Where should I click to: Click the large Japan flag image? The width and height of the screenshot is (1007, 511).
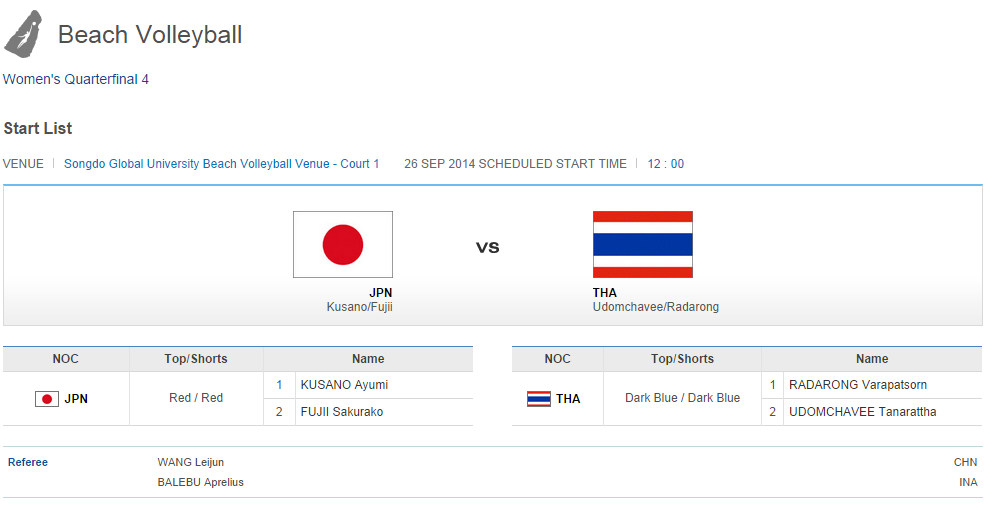pos(342,244)
